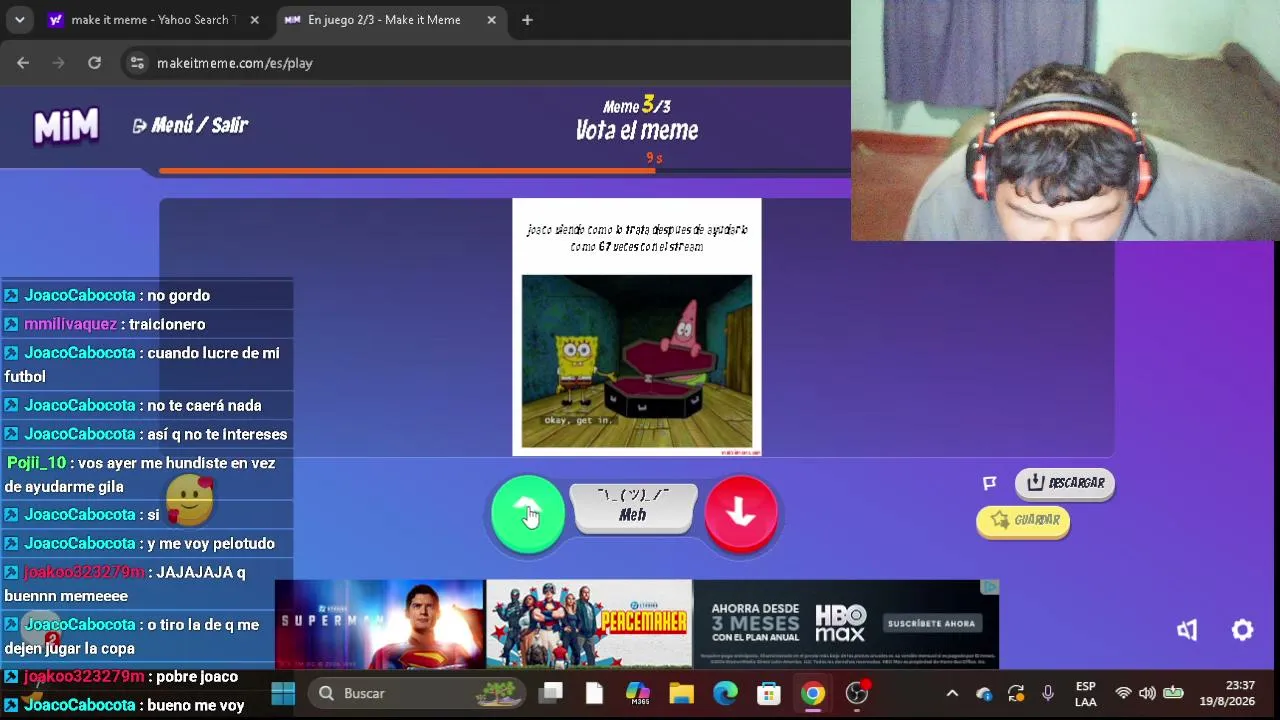Screen dimensions: 1280x720
Task: Go back to the previous page
Action: 23,63
